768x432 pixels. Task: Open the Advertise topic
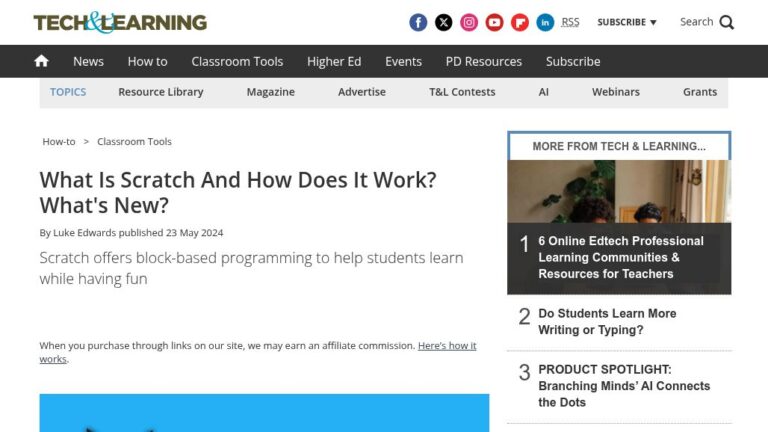click(x=361, y=92)
